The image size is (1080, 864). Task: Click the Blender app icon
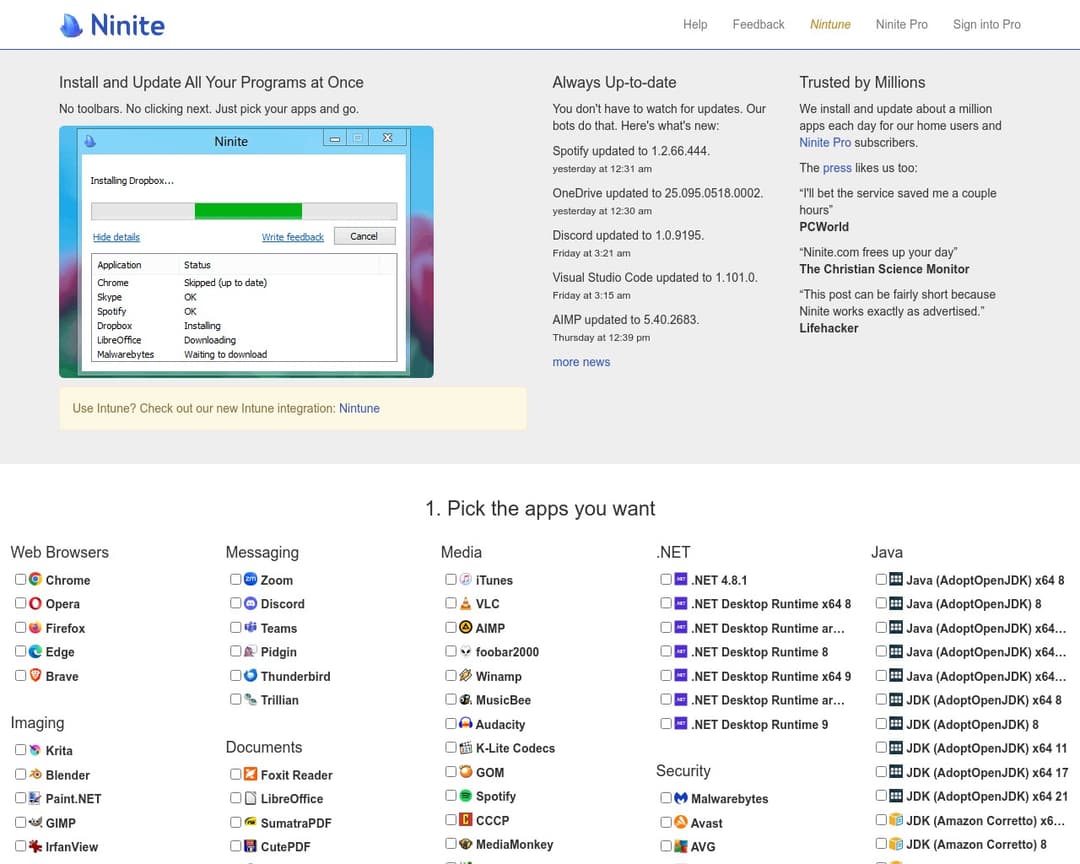[x=35, y=774]
